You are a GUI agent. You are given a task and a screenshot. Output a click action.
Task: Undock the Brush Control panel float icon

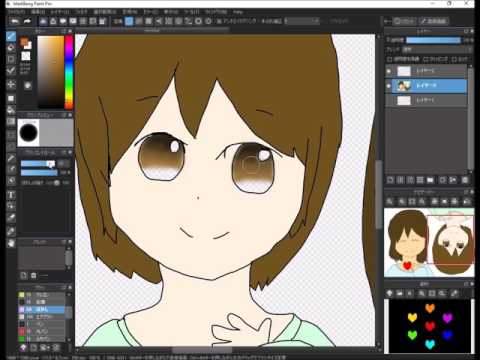point(64,152)
